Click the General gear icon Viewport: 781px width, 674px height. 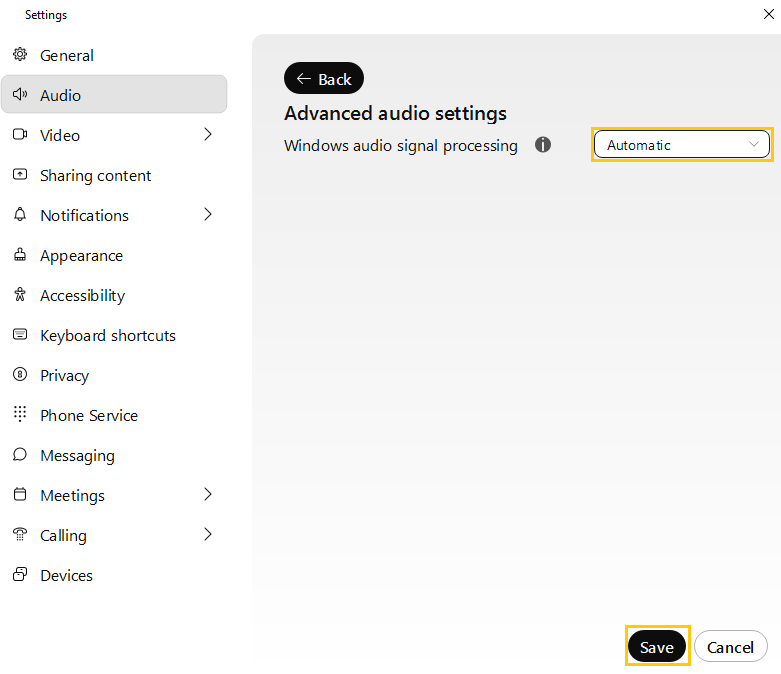coord(19,55)
